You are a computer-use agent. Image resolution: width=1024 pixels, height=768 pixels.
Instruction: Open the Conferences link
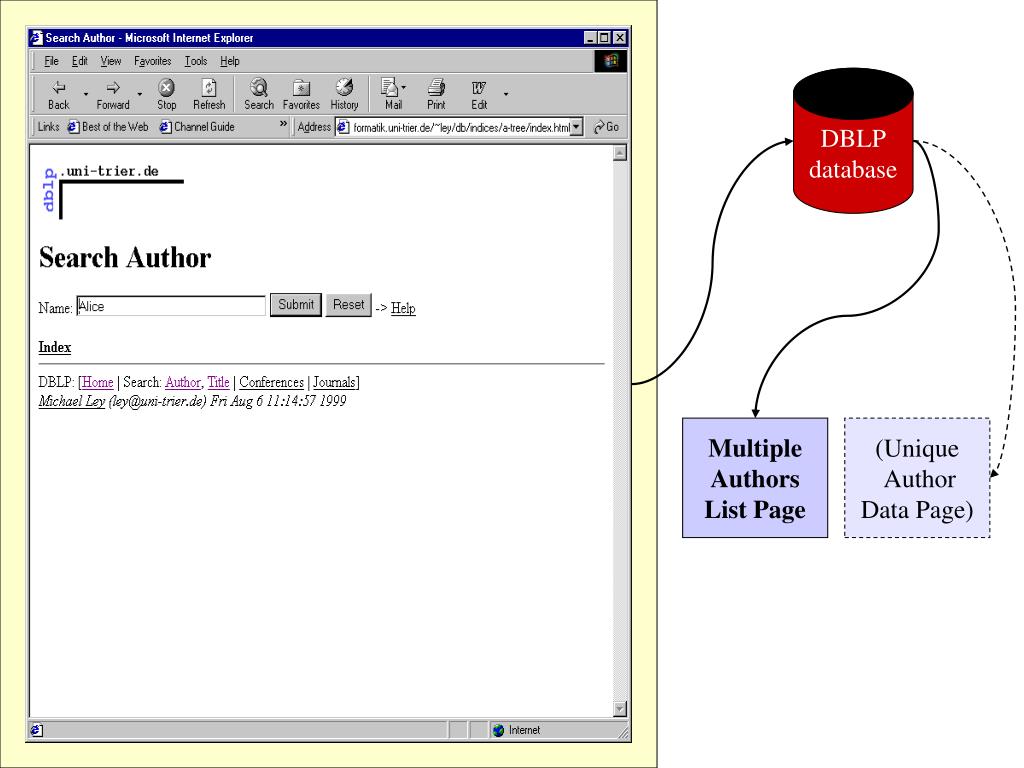pyautogui.click(x=271, y=382)
